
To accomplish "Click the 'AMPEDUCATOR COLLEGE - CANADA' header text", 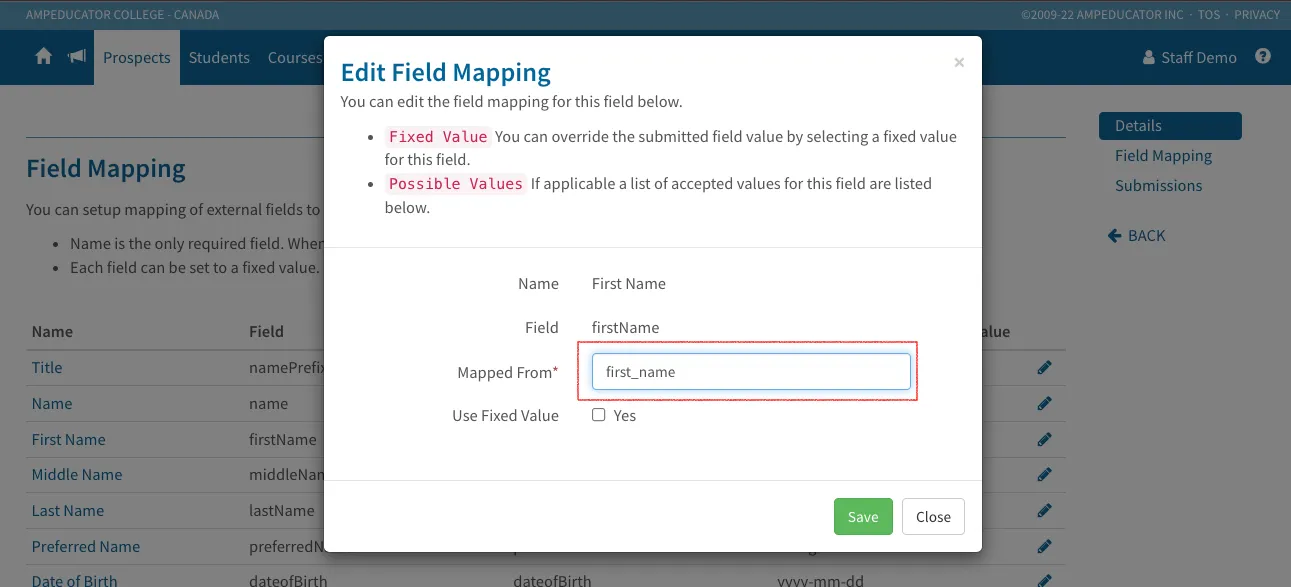I will tap(122, 15).
